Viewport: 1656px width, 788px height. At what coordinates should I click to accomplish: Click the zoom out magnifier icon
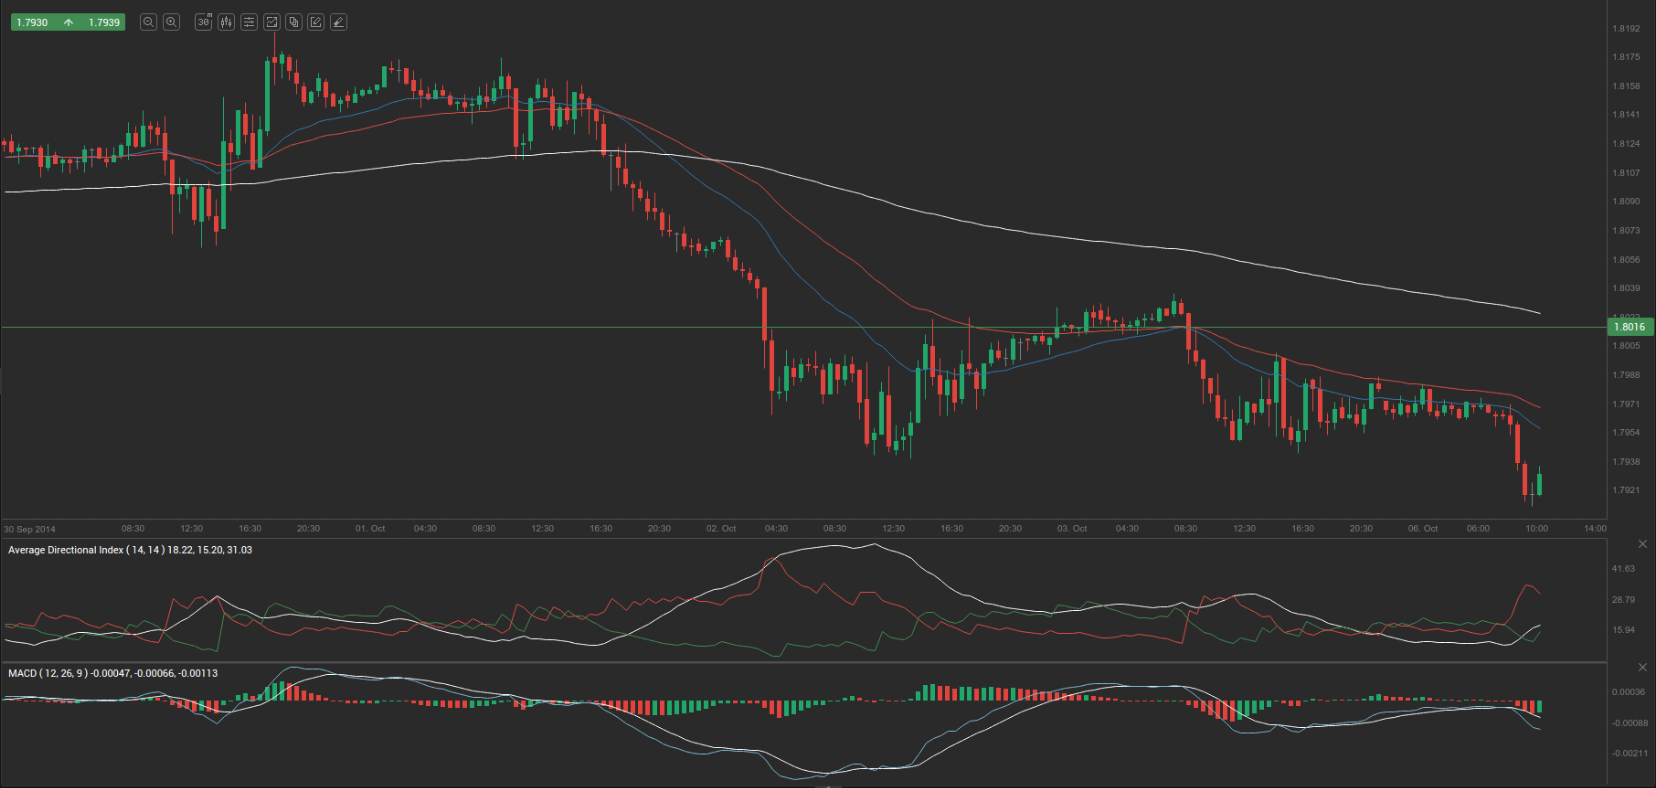148,22
